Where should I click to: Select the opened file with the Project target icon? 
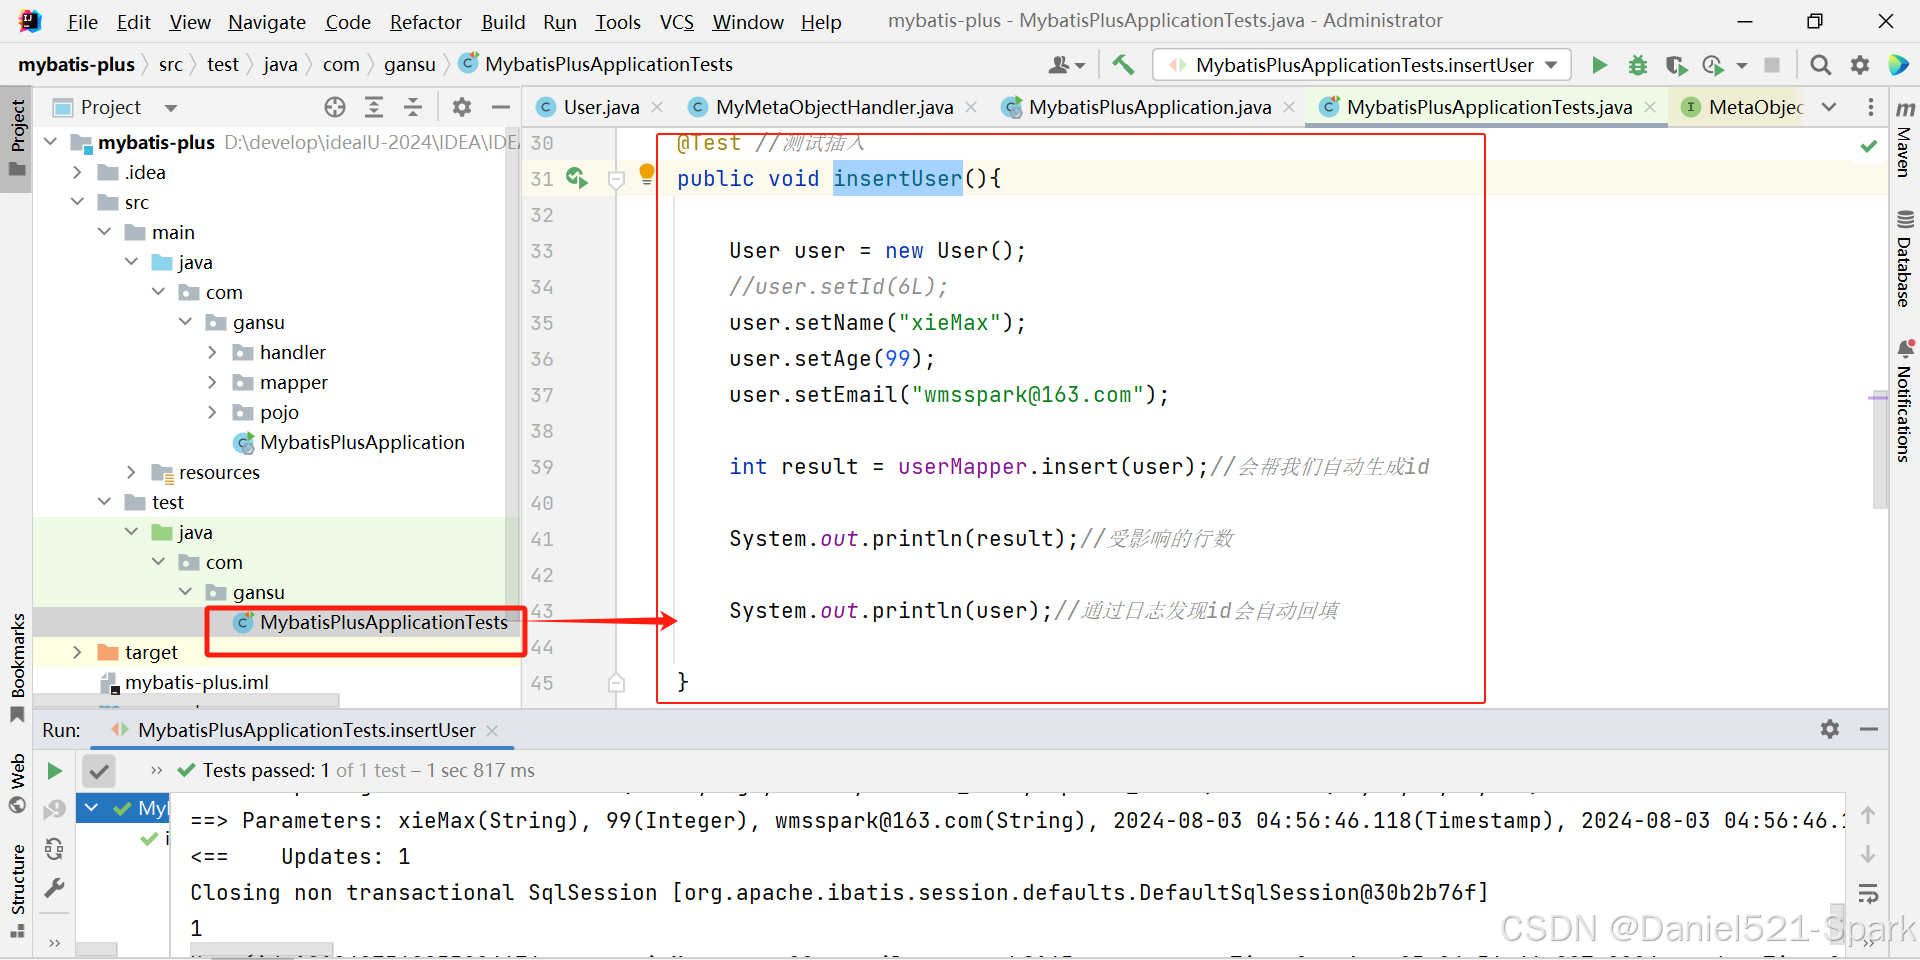[335, 107]
